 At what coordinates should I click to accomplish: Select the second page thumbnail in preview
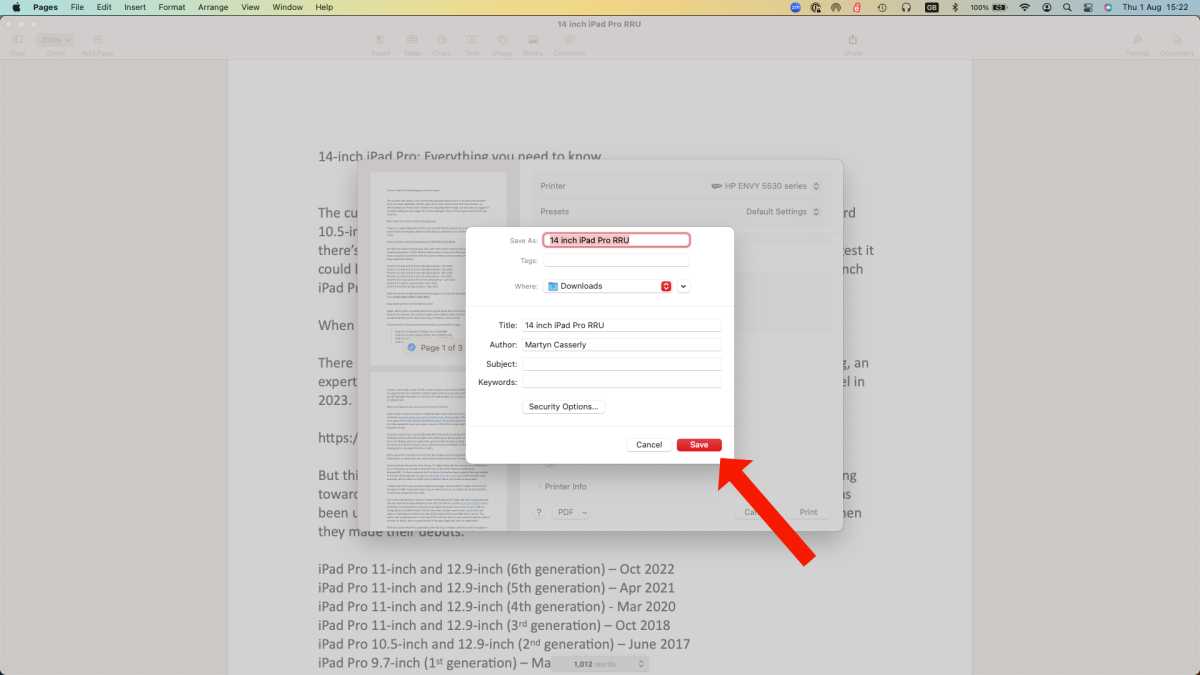point(439,452)
